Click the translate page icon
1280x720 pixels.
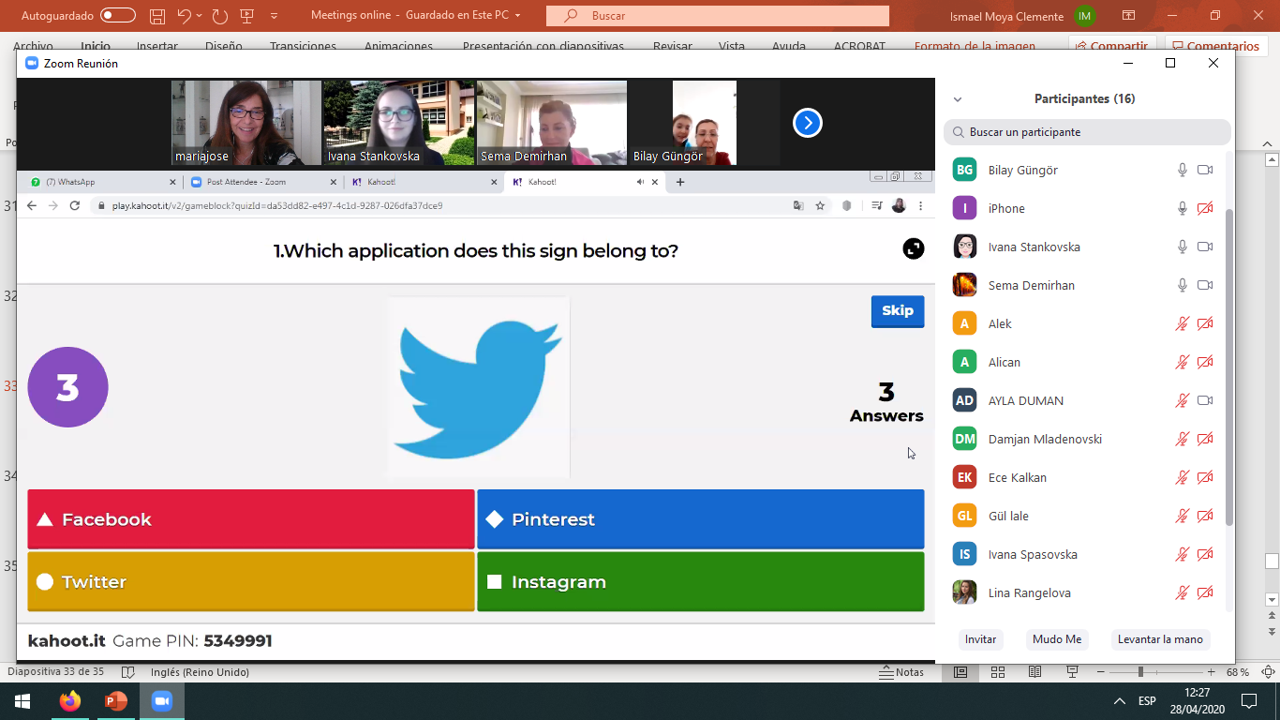click(x=798, y=206)
